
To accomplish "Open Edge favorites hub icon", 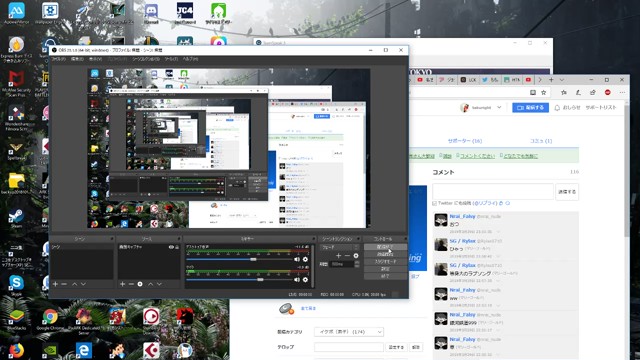I will [x=564, y=93].
